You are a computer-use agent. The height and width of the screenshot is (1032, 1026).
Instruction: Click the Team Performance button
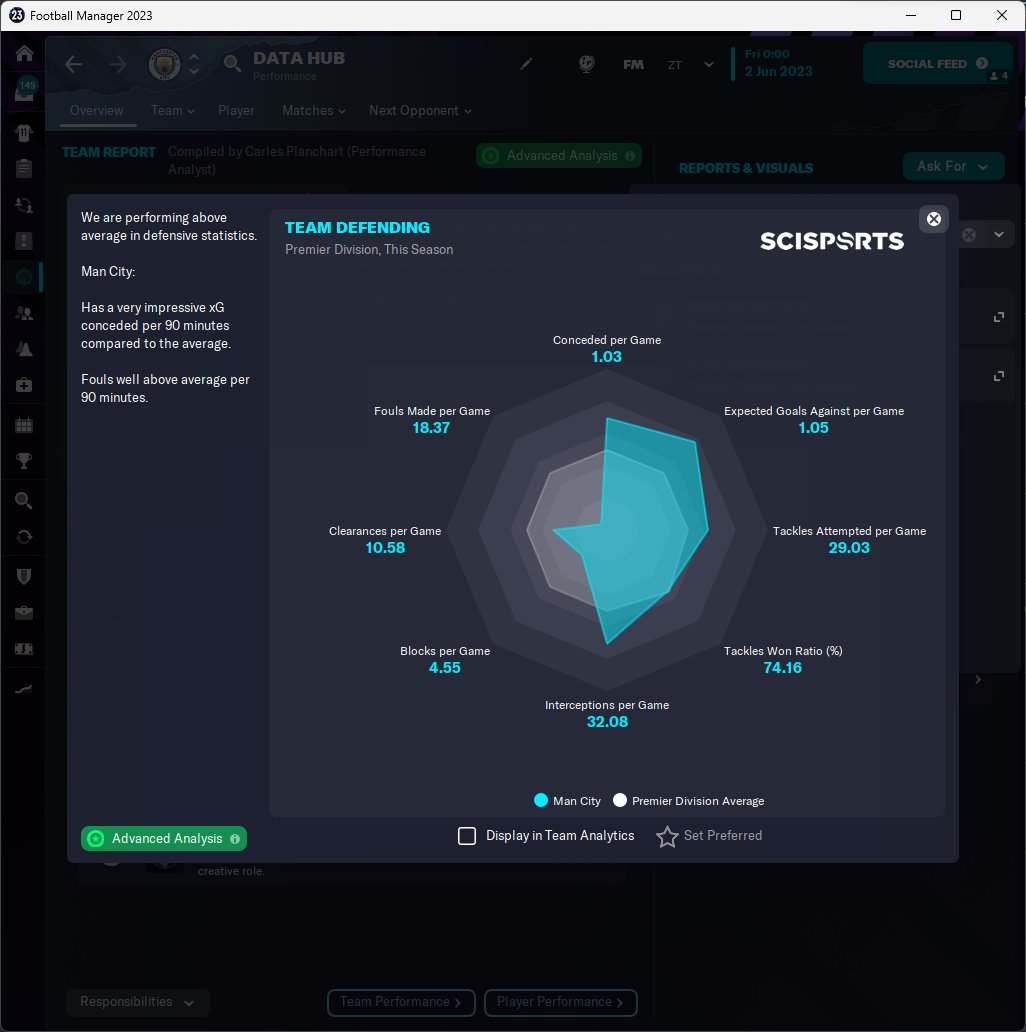click(401, 1002)
